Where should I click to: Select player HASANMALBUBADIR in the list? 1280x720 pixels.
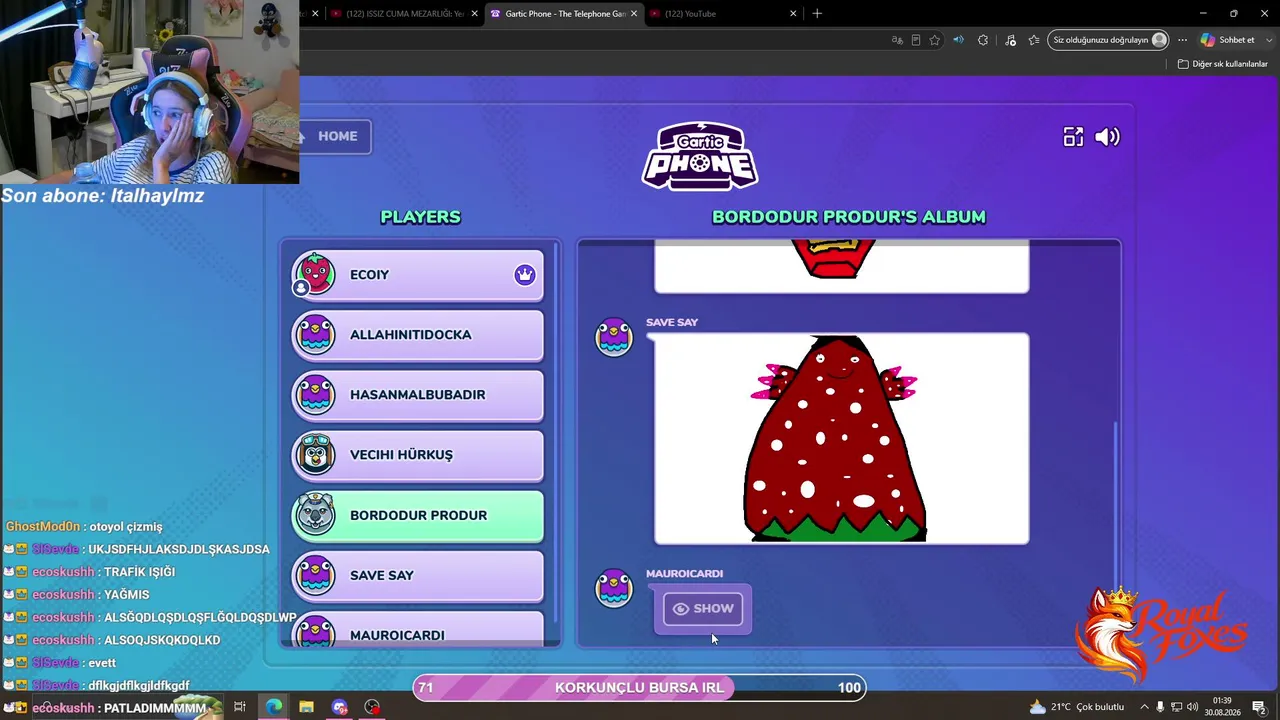418,395
